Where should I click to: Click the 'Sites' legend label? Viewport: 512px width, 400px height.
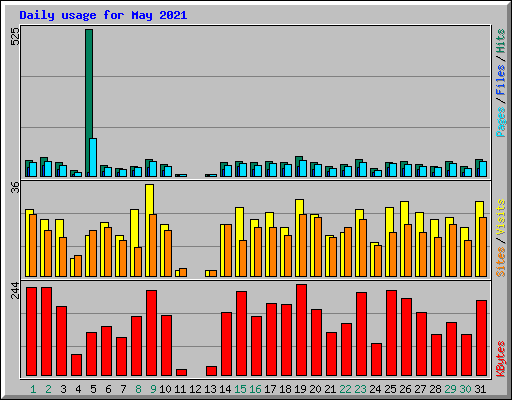(501, 262)
